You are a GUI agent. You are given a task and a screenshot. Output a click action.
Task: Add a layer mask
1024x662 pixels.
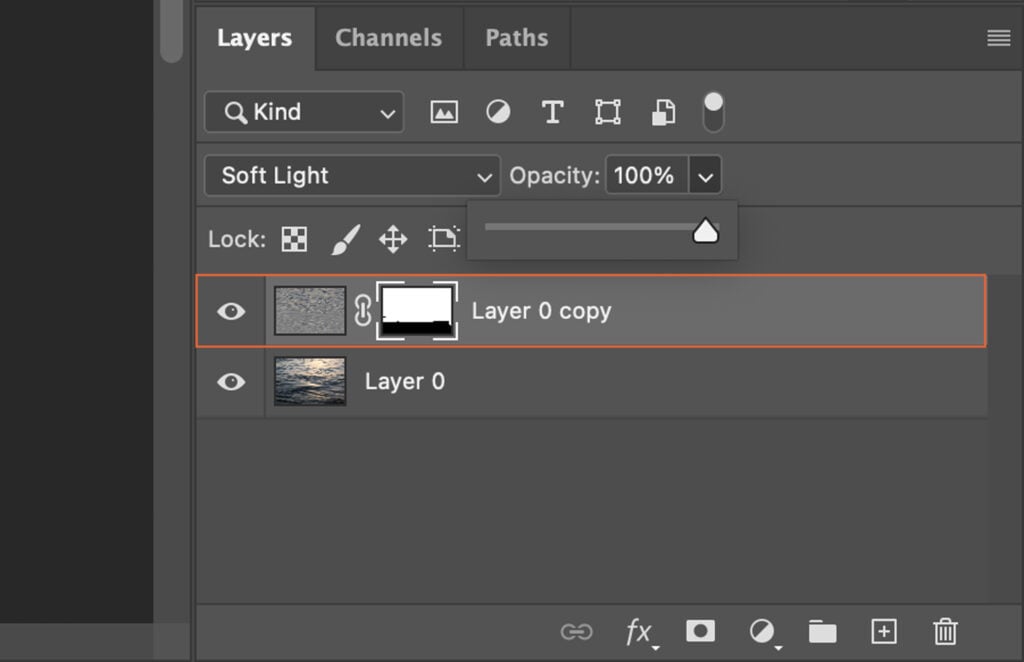click(x=699, y=631)
